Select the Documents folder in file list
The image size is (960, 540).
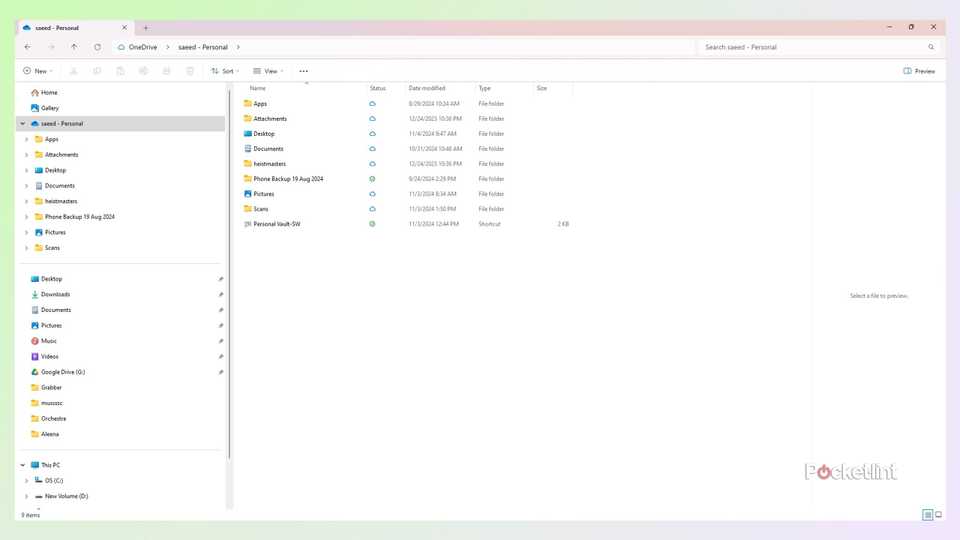[268, 149]
